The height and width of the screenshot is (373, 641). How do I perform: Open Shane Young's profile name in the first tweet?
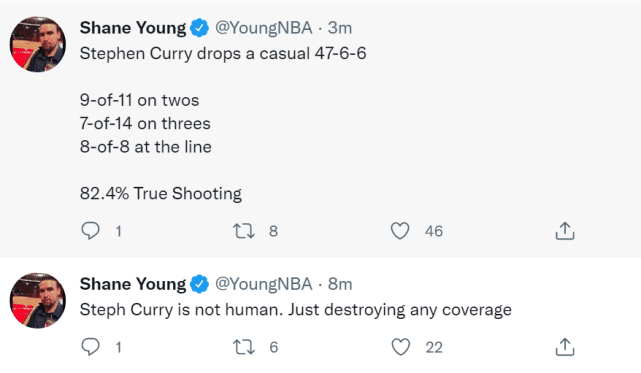click(132, 28)
